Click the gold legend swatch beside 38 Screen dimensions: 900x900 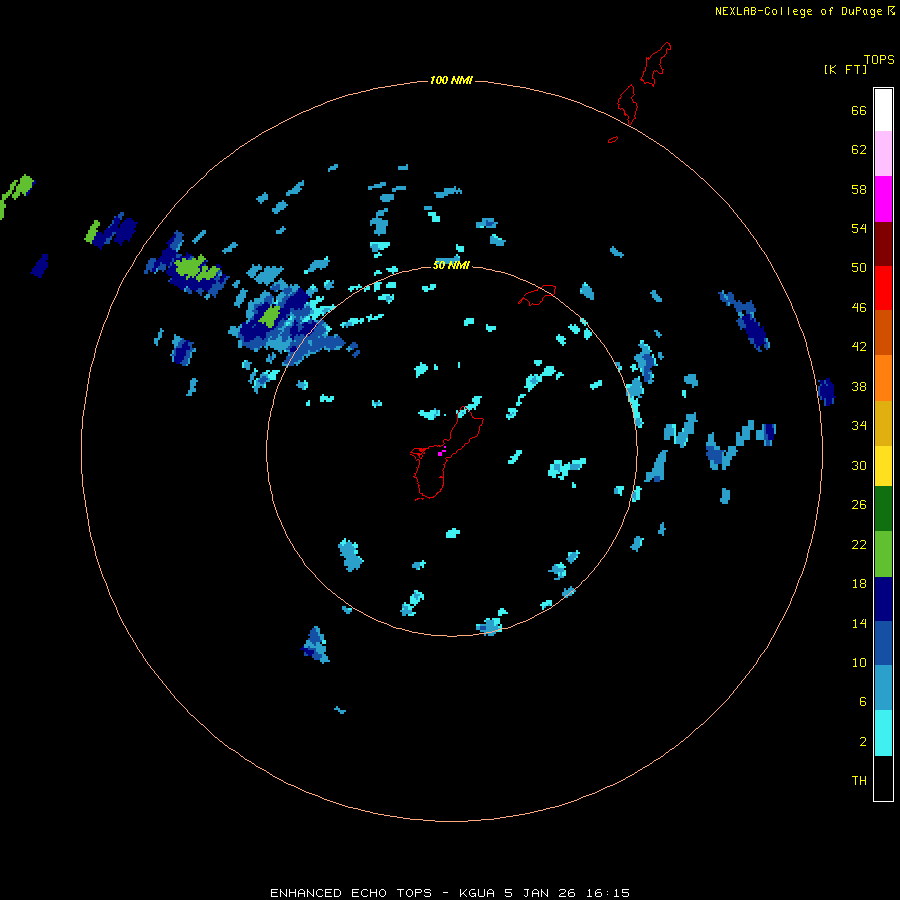[883, 423]
